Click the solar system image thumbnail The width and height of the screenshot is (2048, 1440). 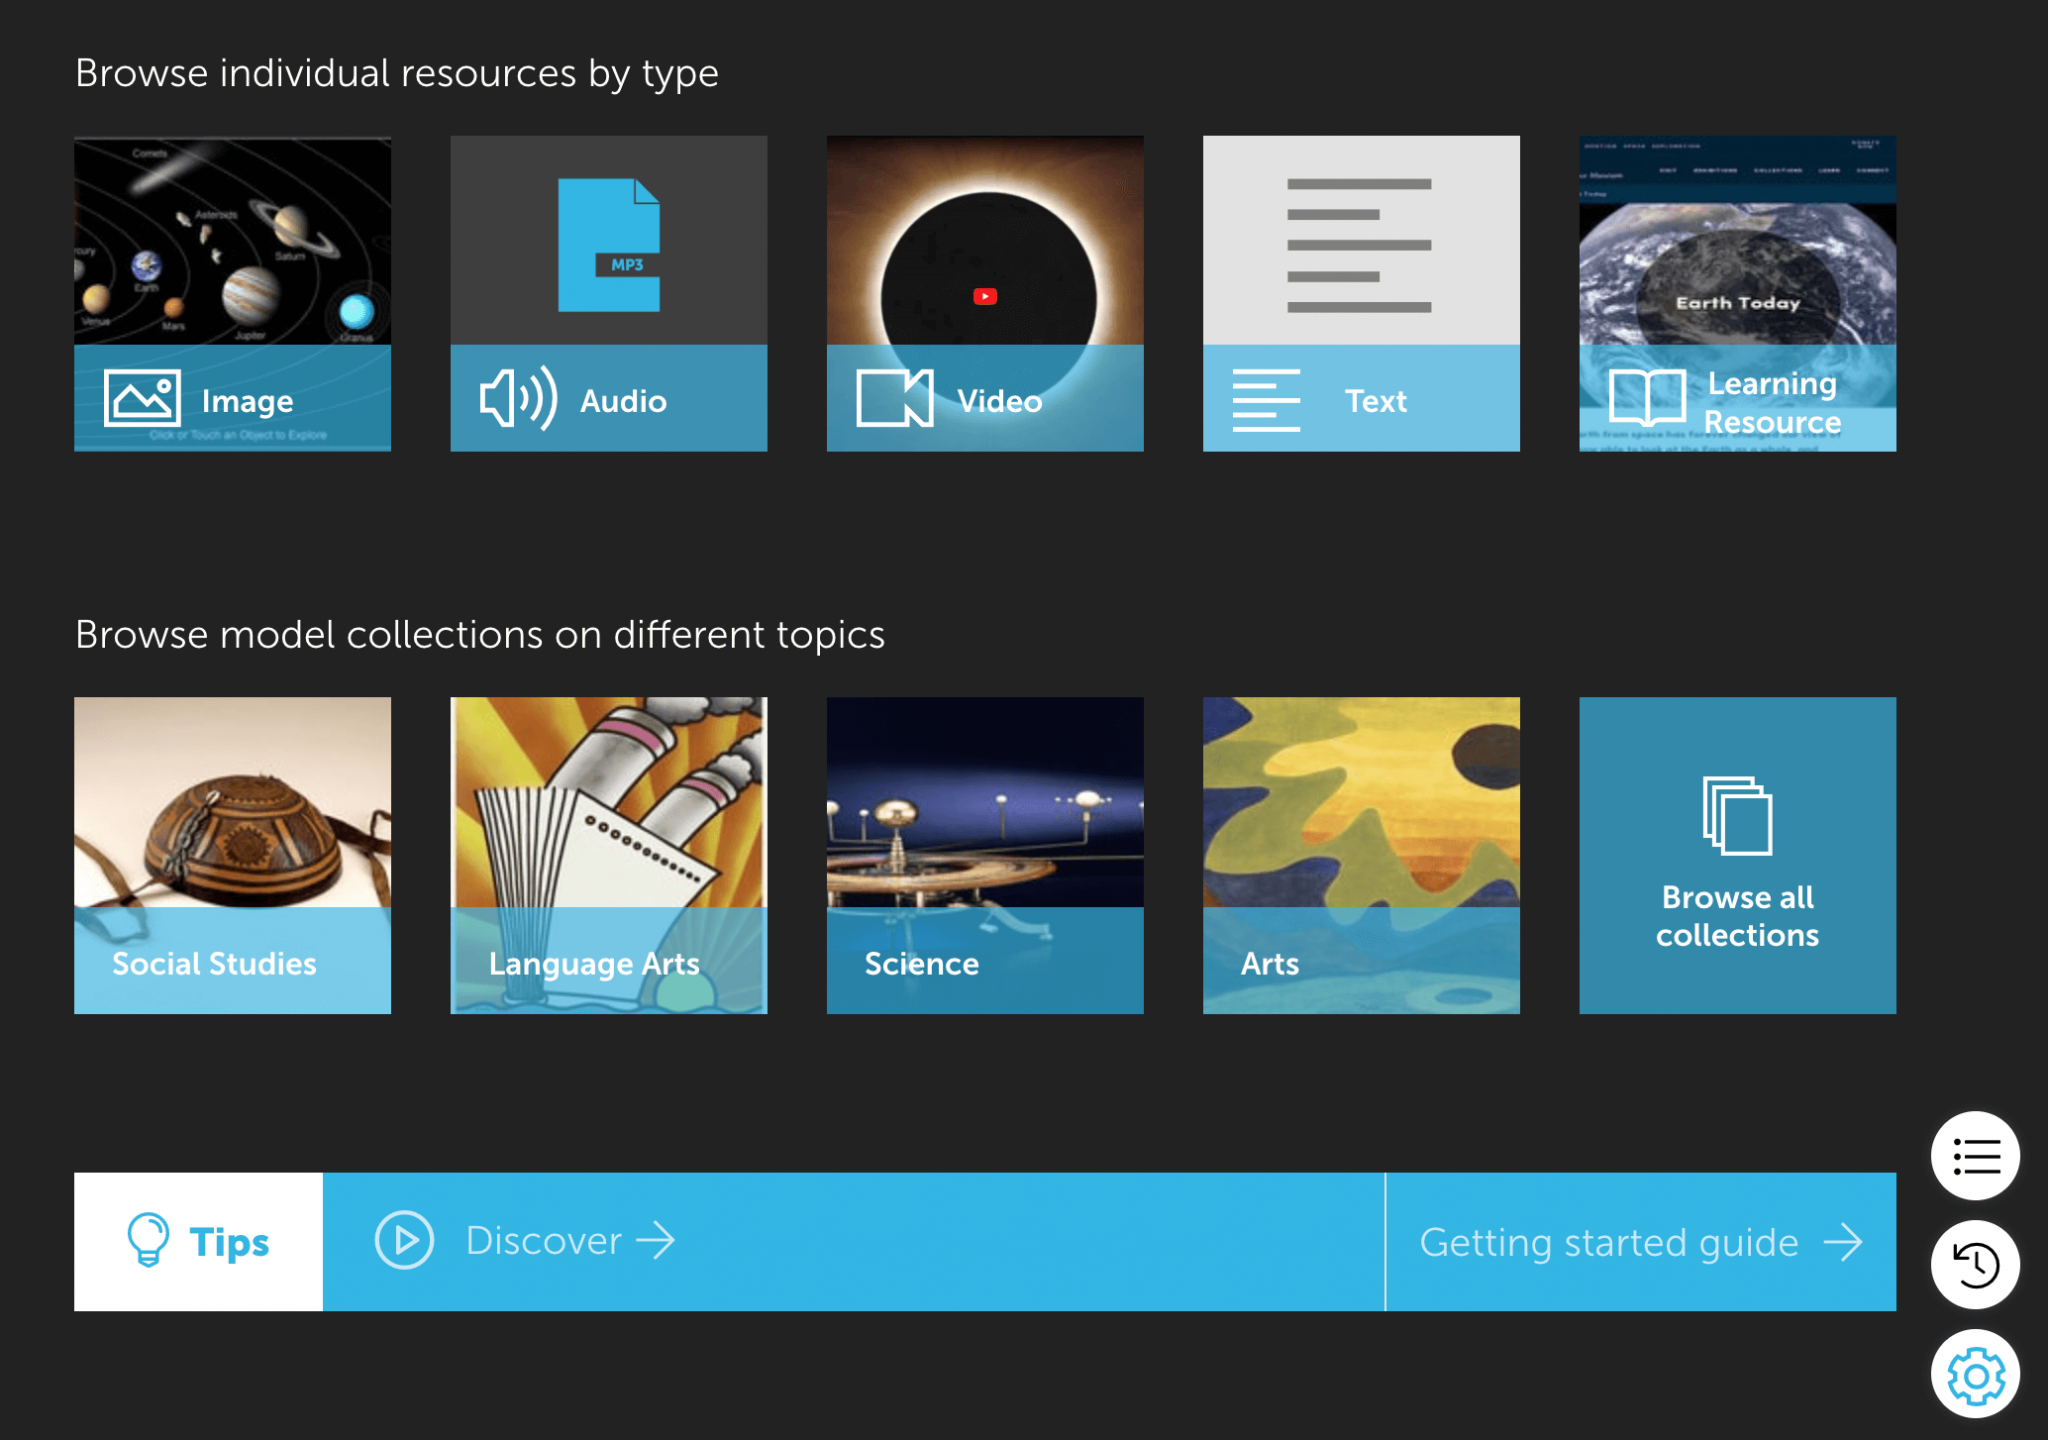click(232, 240)
